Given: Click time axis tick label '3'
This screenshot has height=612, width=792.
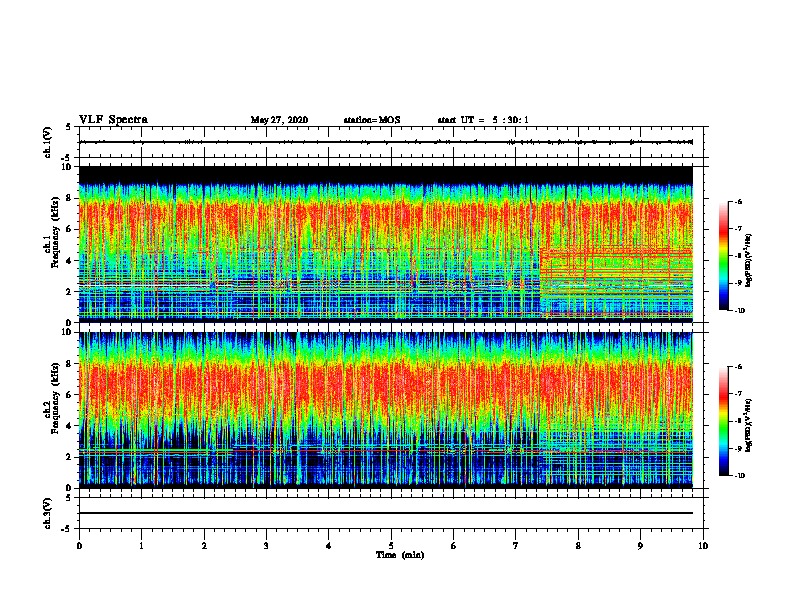Looking at the screenshot, I should 266,546.
